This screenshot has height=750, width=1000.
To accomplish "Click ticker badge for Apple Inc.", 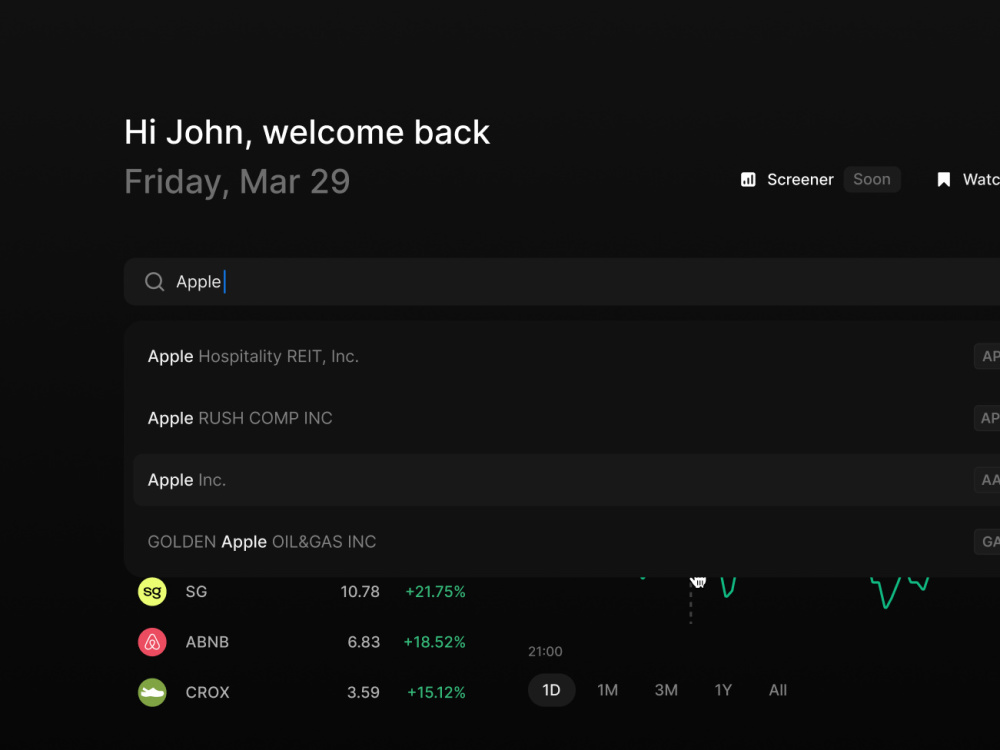I will 987,480.
